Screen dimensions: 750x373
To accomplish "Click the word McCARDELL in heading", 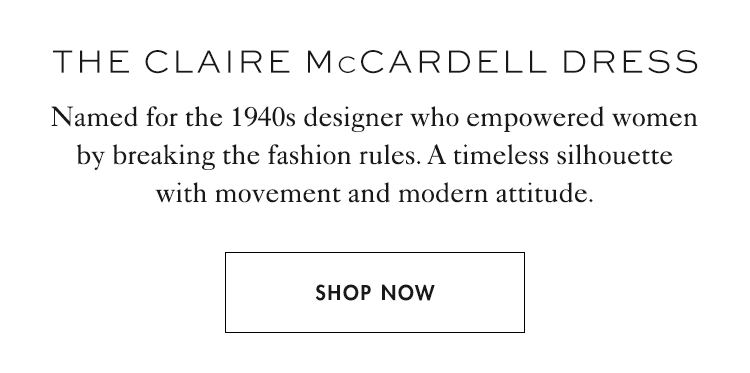I will (x=427, y=62).
